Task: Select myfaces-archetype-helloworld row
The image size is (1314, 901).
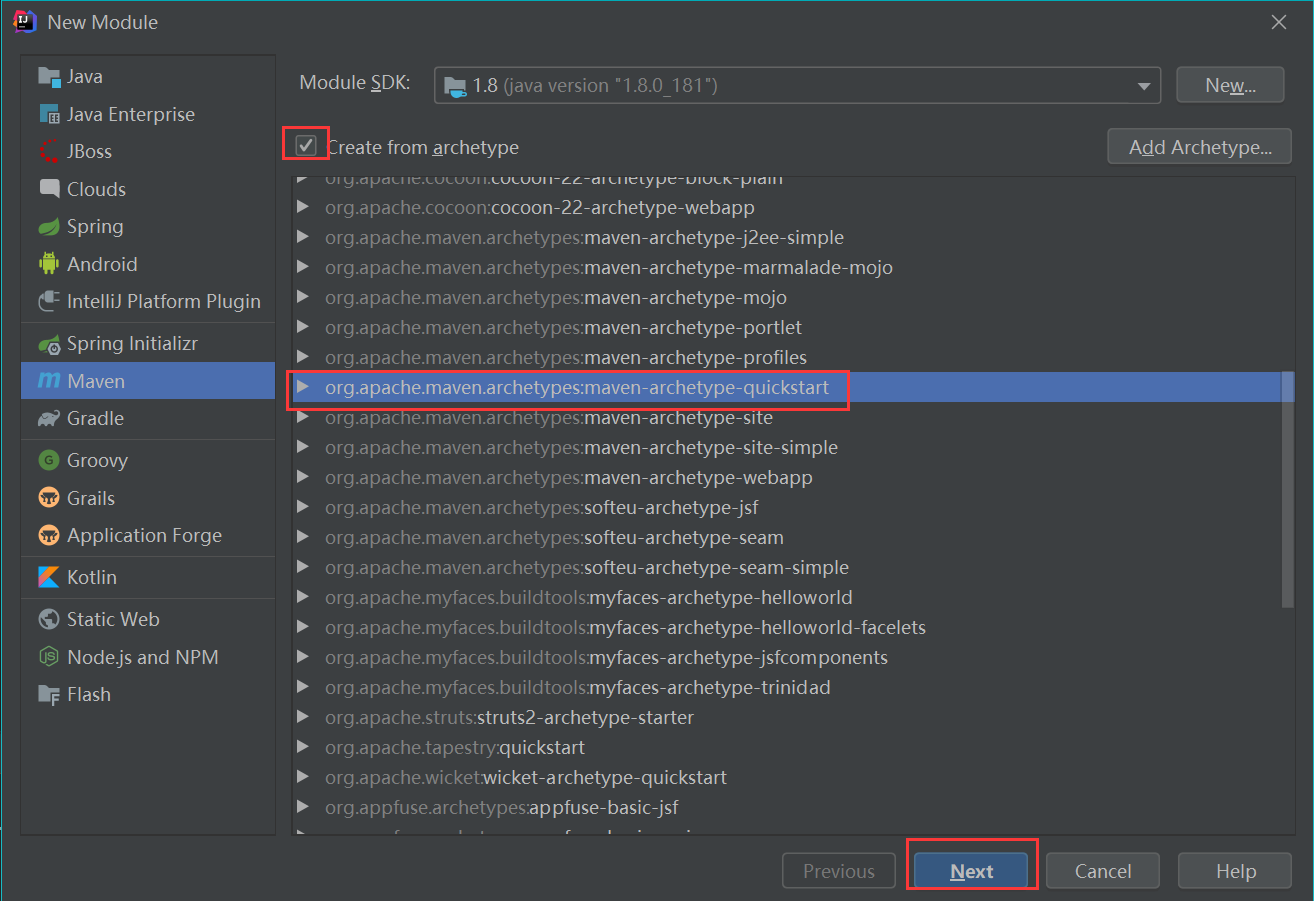Action: pos(787,597)
